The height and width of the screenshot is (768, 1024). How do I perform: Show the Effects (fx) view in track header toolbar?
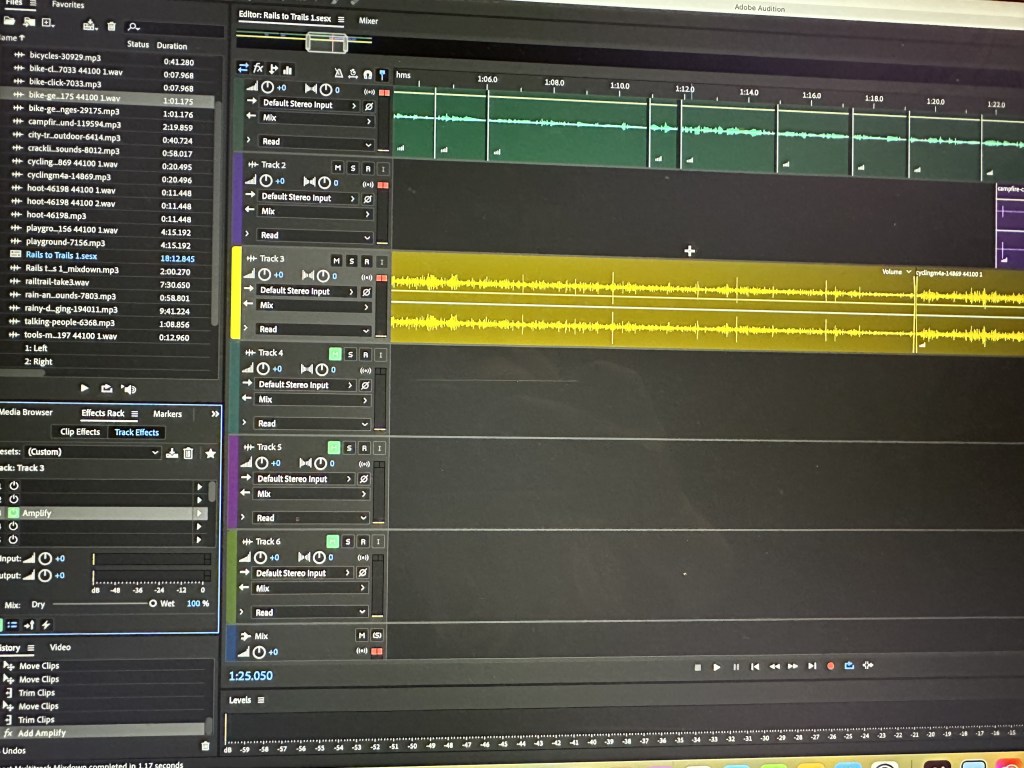point(258,68)
